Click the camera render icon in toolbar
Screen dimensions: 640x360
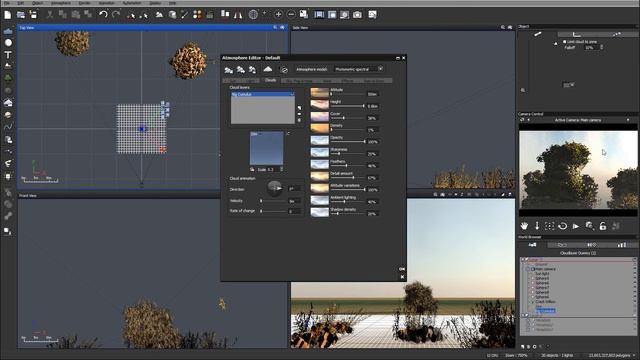[358, 15]
